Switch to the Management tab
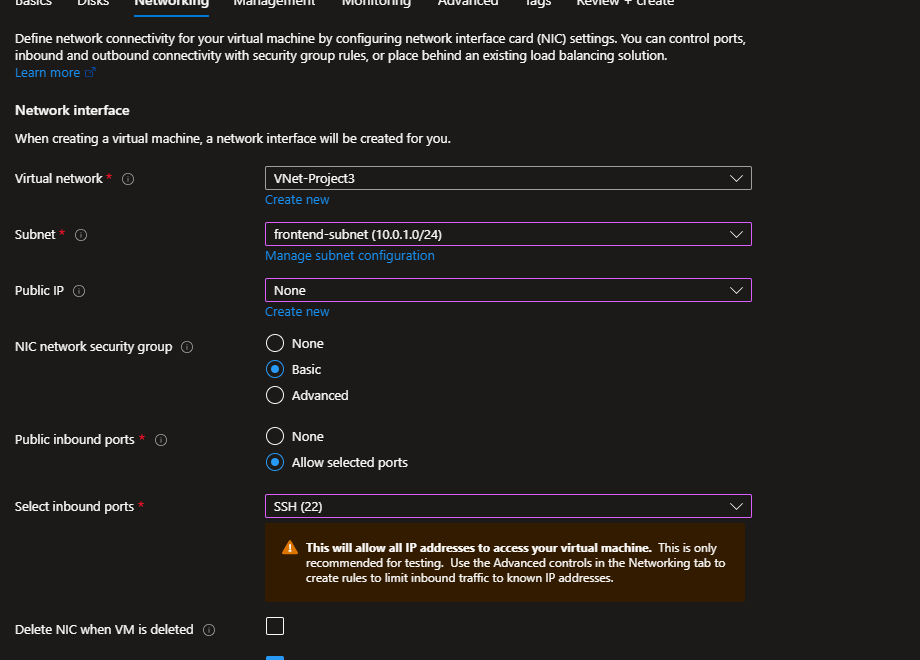This screenshot has height=660, width=920. [x=274, y=3]
